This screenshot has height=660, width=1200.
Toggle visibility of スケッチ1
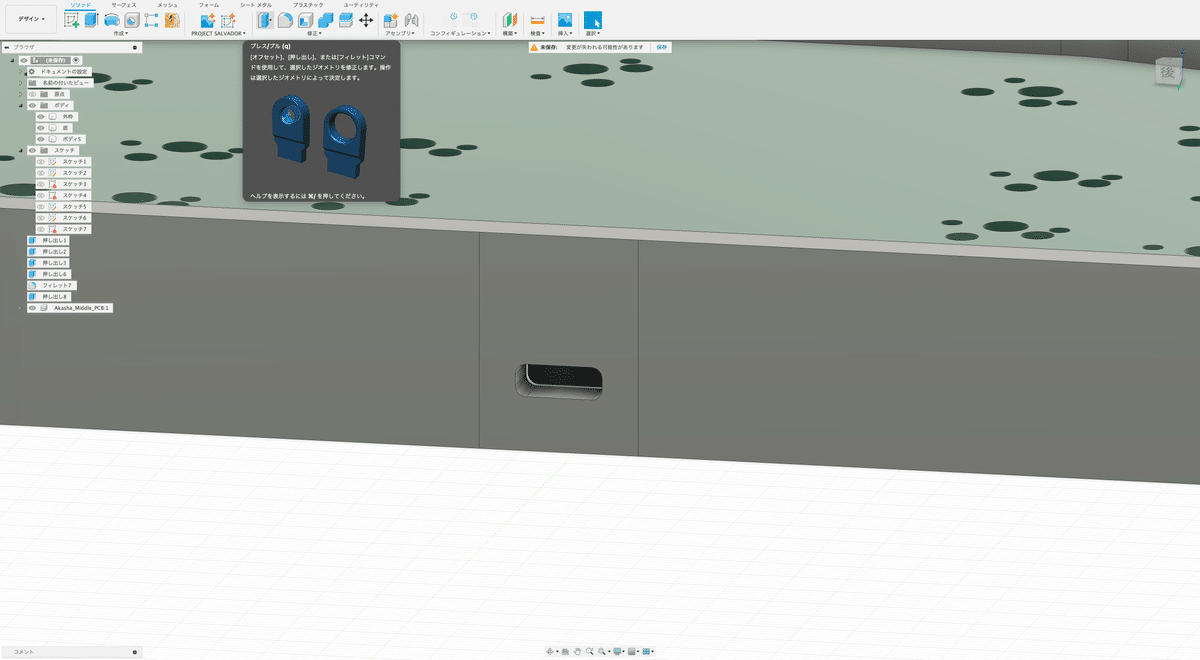click(41, 161)
